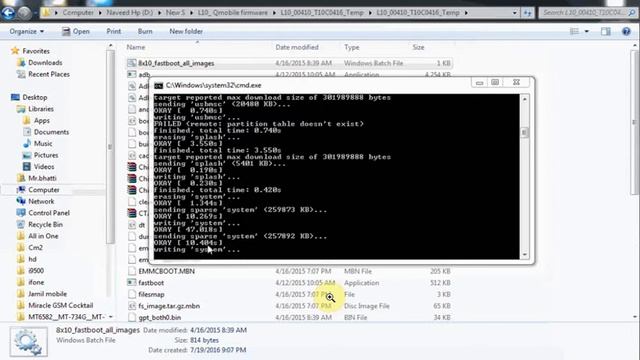Sort by Type column header

pyautogui.click(x=351, y=47)
